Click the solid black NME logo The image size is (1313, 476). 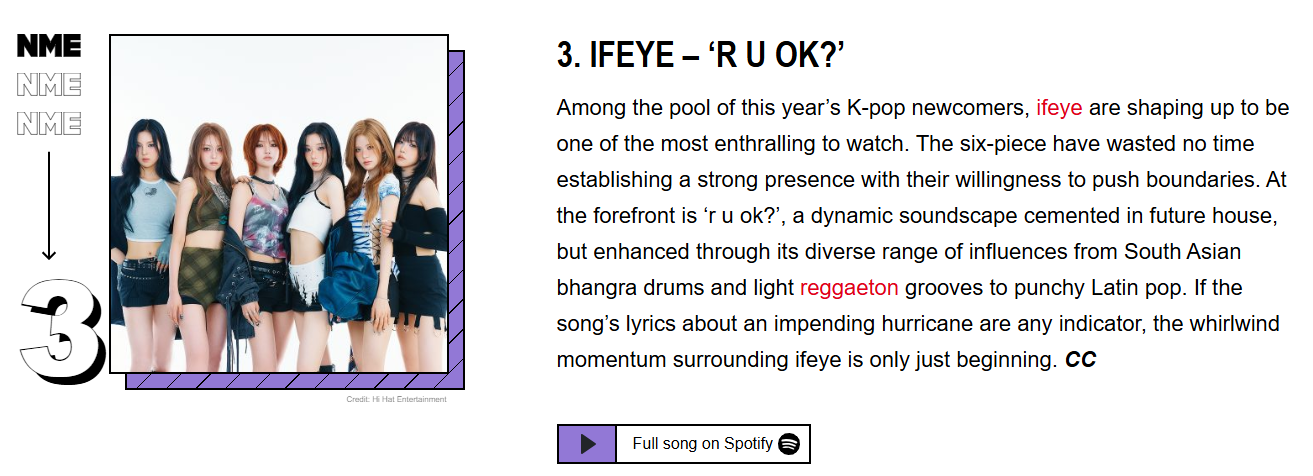tap(49, 45)
